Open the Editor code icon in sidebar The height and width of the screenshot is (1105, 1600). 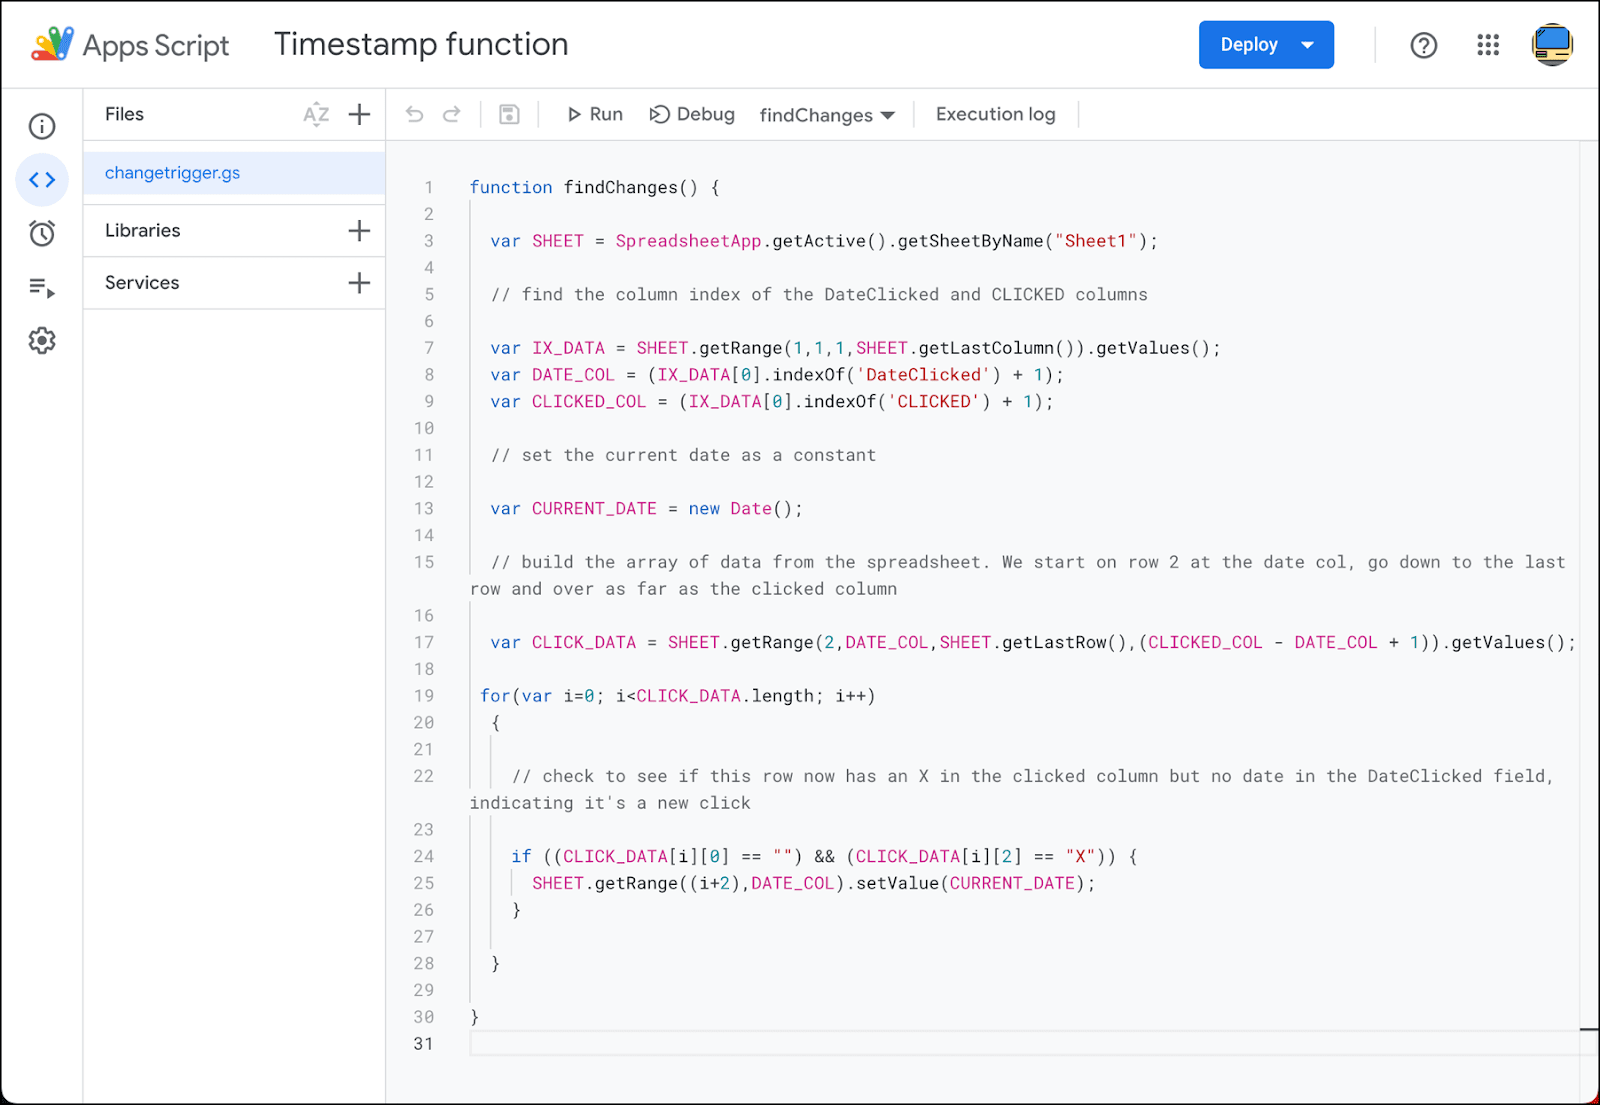pos(42,180)
